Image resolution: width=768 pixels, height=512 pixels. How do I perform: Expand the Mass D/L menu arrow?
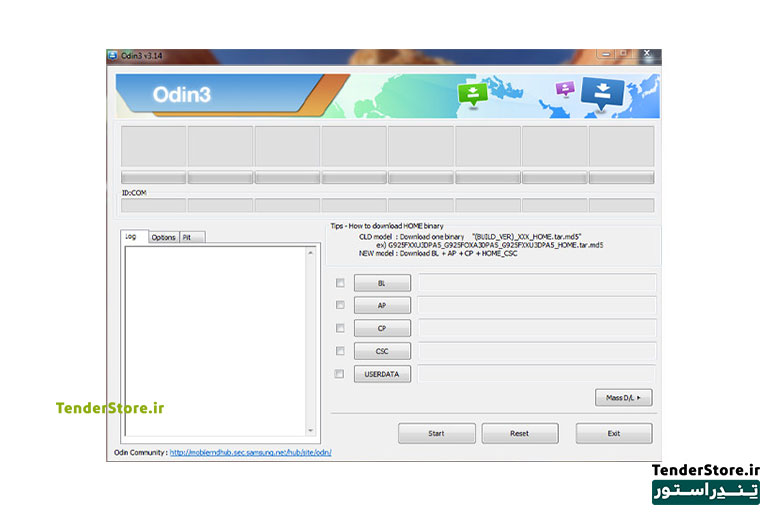639,398
